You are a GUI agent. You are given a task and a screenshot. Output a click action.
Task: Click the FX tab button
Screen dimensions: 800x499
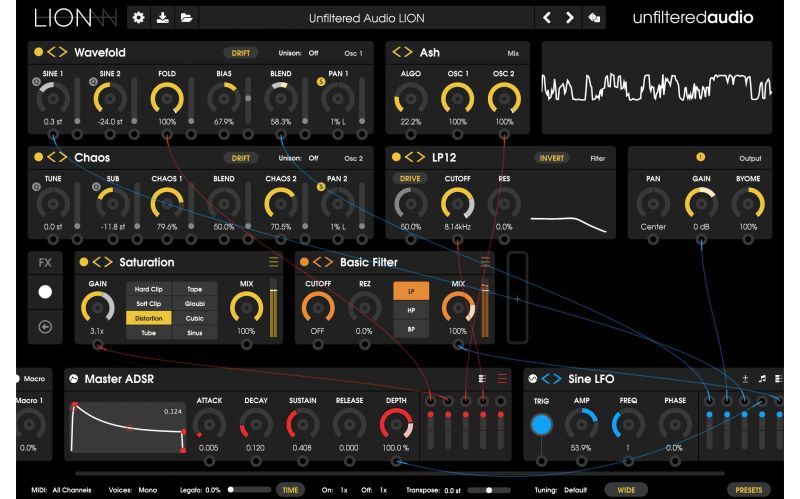click(45, 263)
